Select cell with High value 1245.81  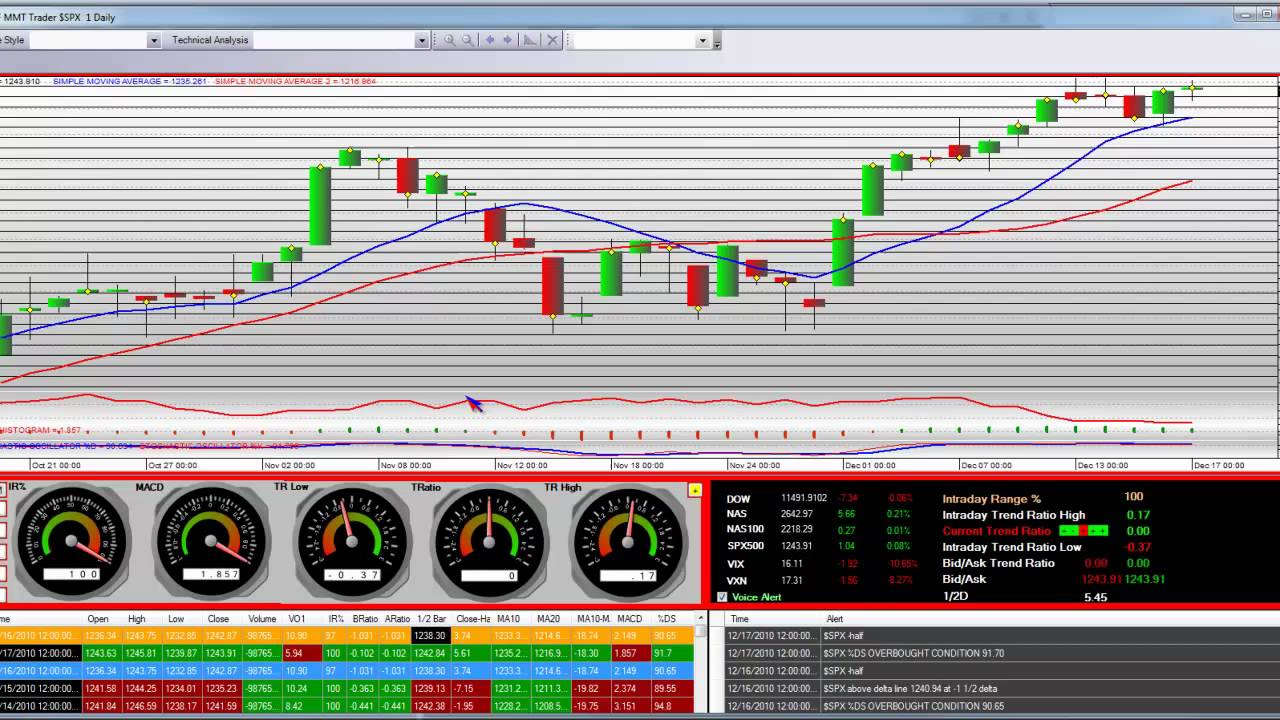140,653
